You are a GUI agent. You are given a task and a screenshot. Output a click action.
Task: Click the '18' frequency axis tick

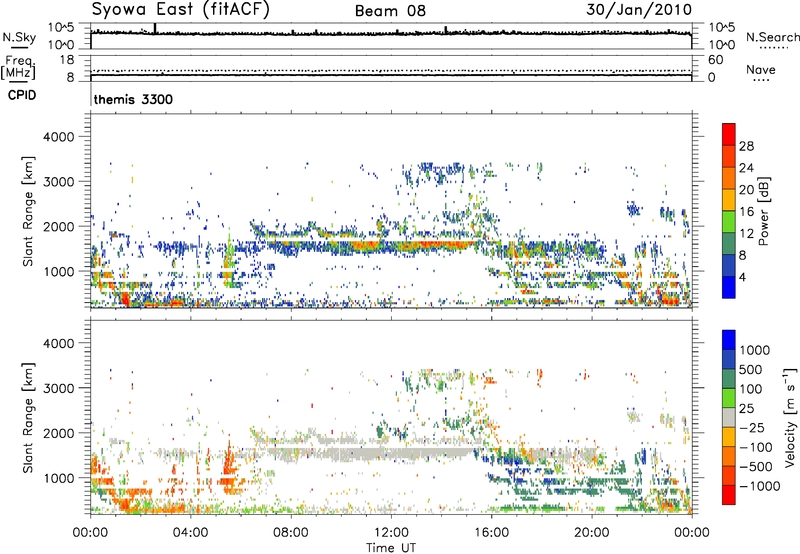coord(67,60)
